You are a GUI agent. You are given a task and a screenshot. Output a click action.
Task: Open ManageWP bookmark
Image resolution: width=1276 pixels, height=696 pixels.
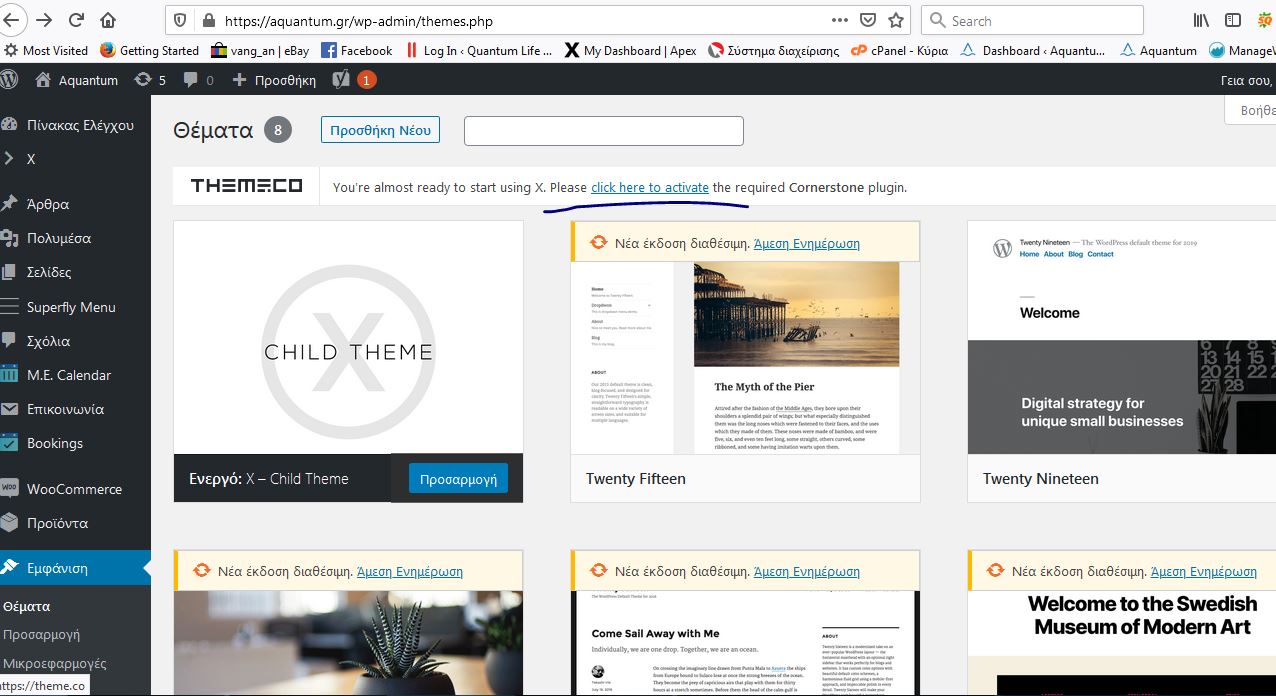[x=1243, y=50]
